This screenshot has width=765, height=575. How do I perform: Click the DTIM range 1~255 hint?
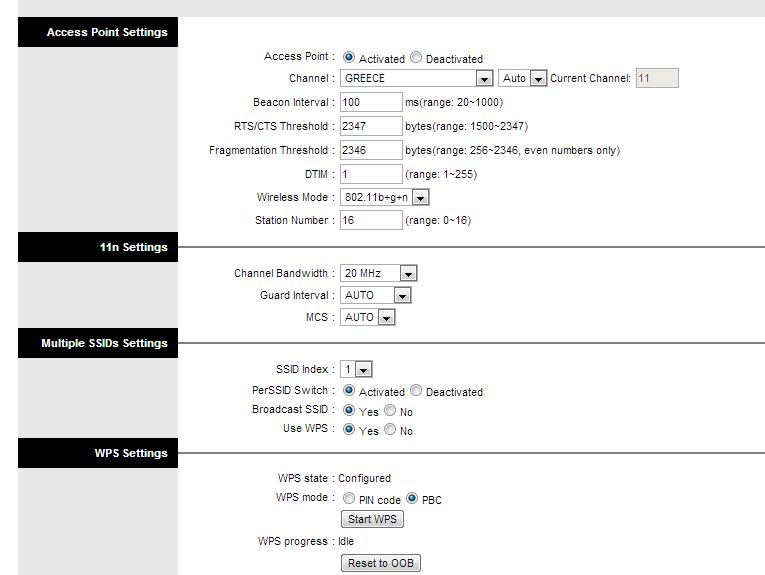[441, 174]
